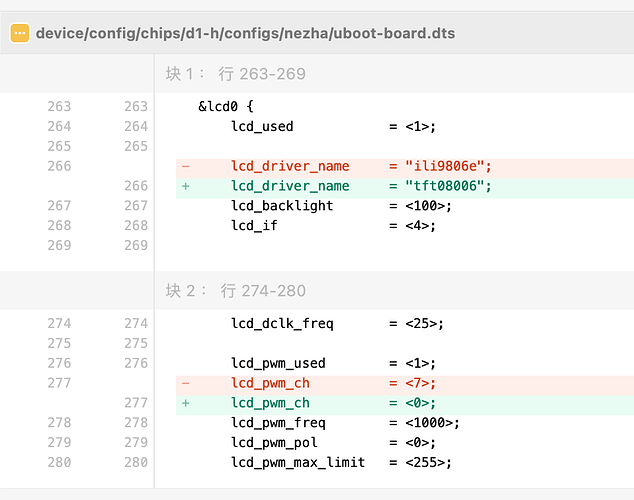Click the green plus marker on line 277

pos(186,403)
